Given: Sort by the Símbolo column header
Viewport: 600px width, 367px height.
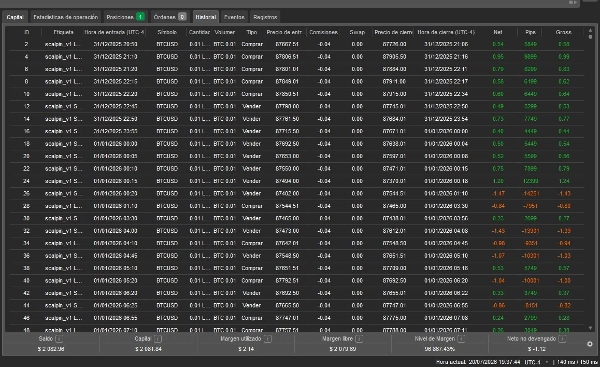Looking at the screenshot, I should [167, 32].
